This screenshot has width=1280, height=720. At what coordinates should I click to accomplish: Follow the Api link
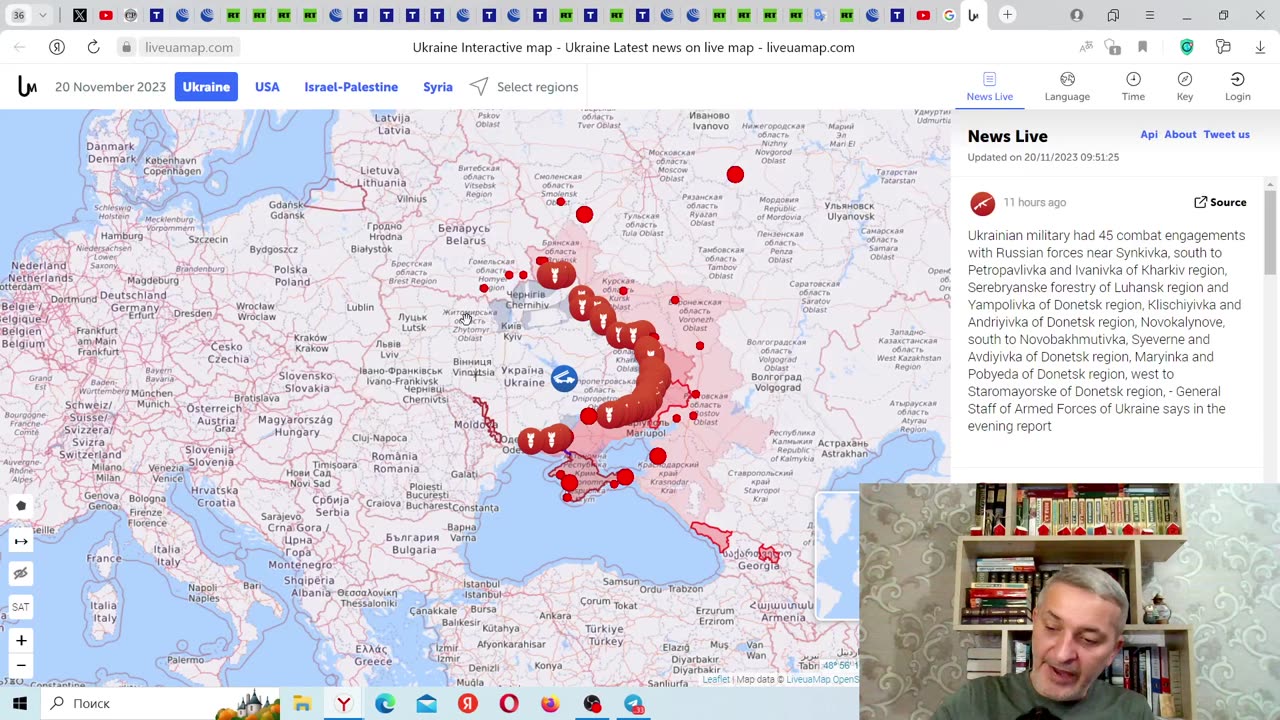coord(1149,134)
